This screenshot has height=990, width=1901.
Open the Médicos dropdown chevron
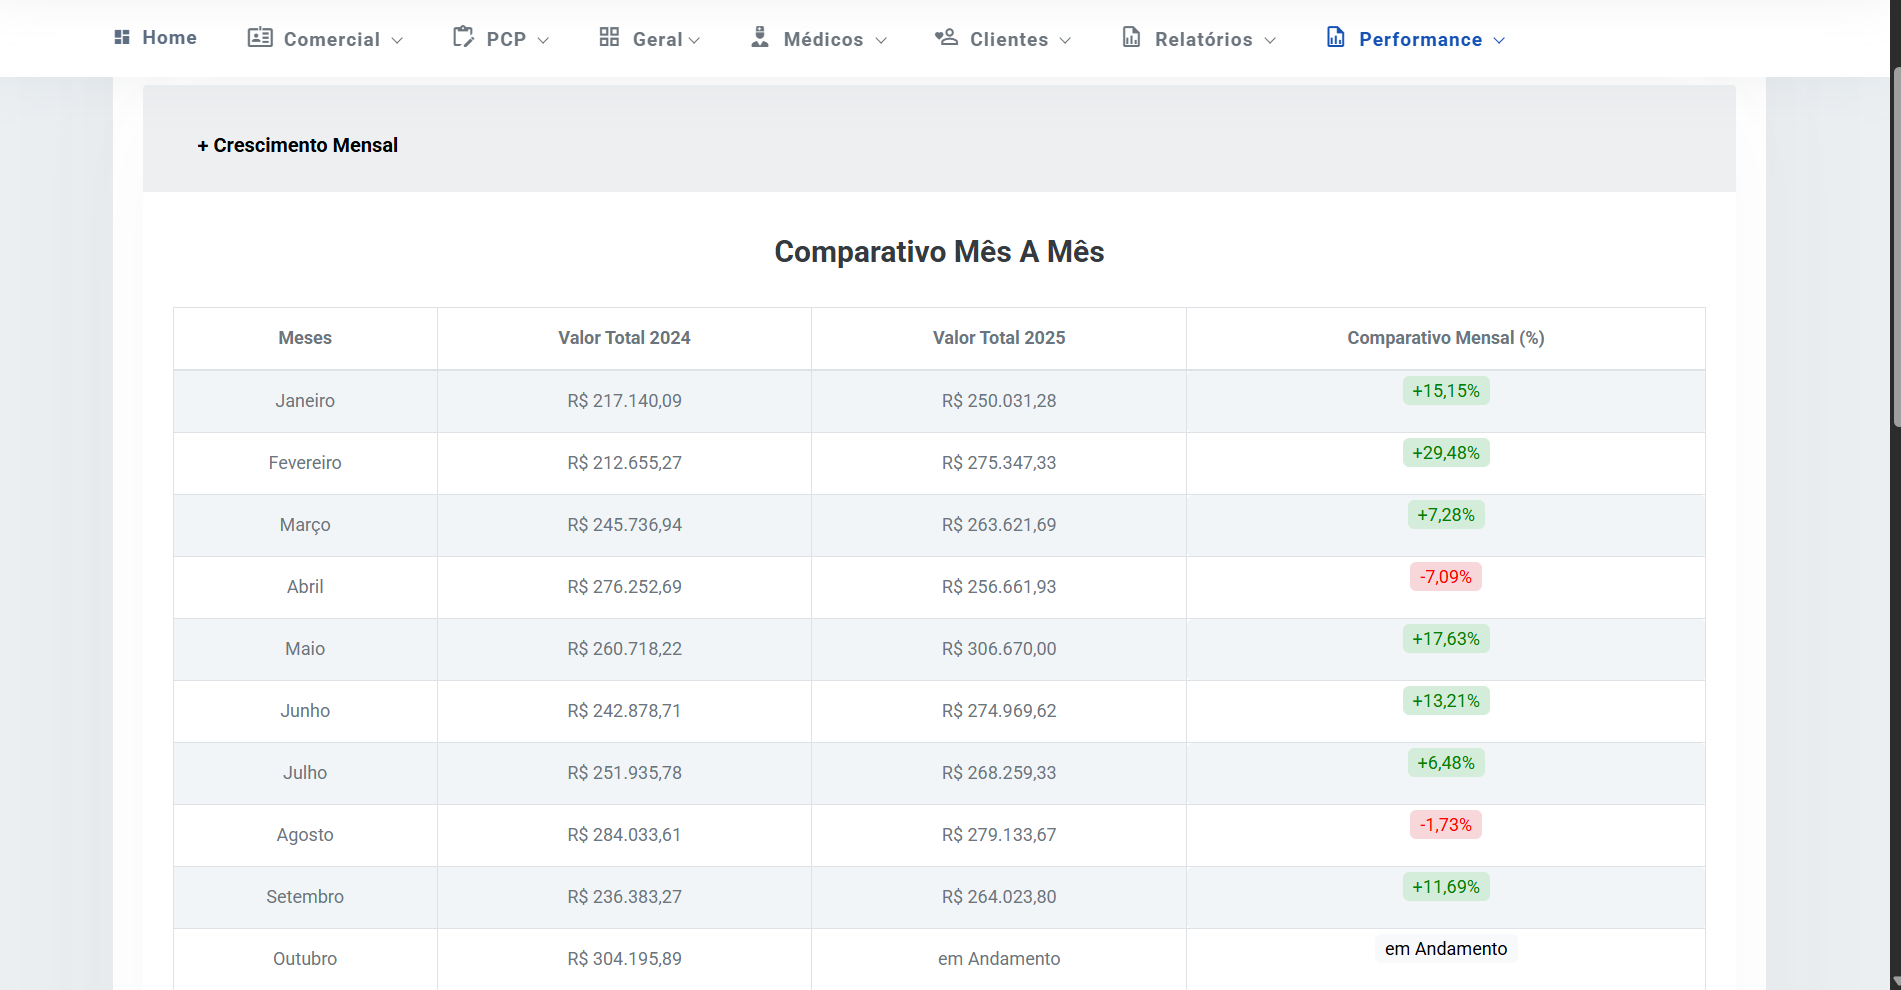[881, 40]
